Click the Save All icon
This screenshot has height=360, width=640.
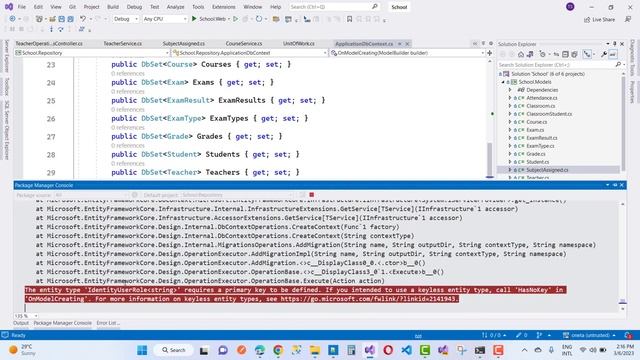pos(71,19)
